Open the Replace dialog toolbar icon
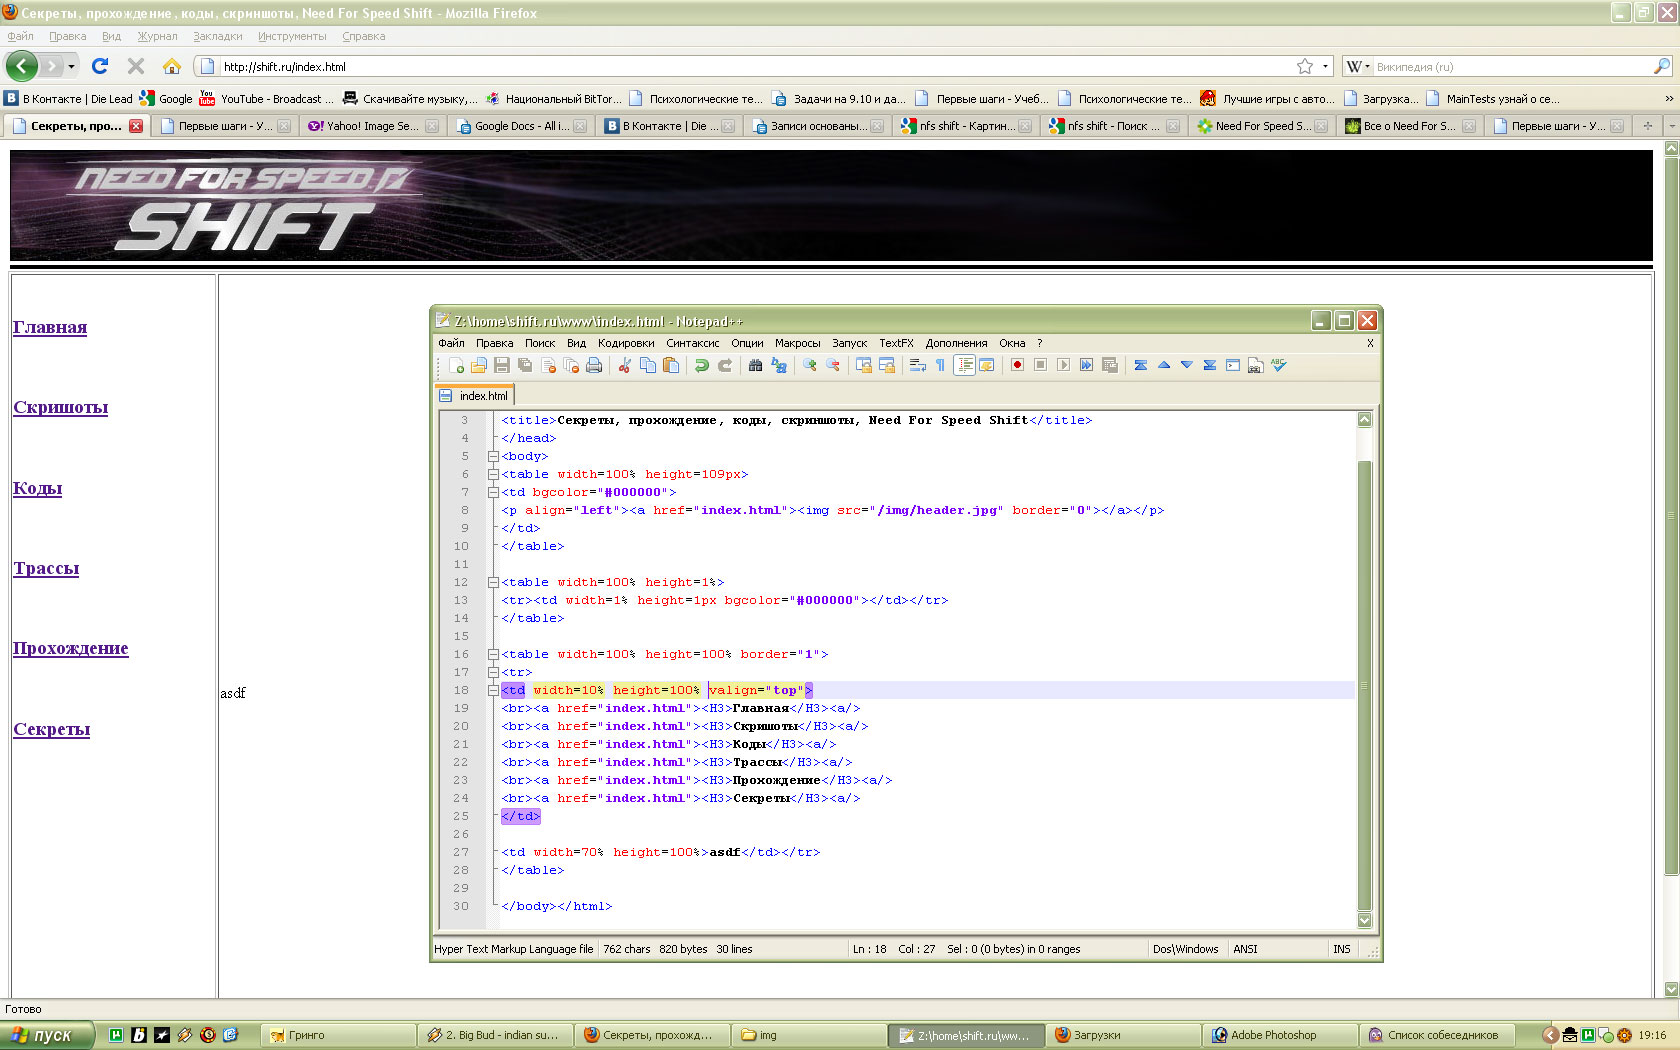 779,365
